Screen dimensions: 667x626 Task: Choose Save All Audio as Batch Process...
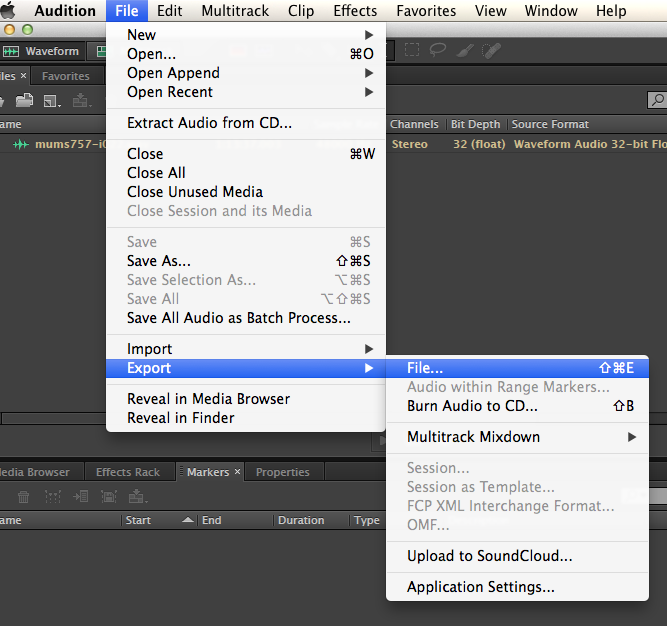click(x=246, y=318)
